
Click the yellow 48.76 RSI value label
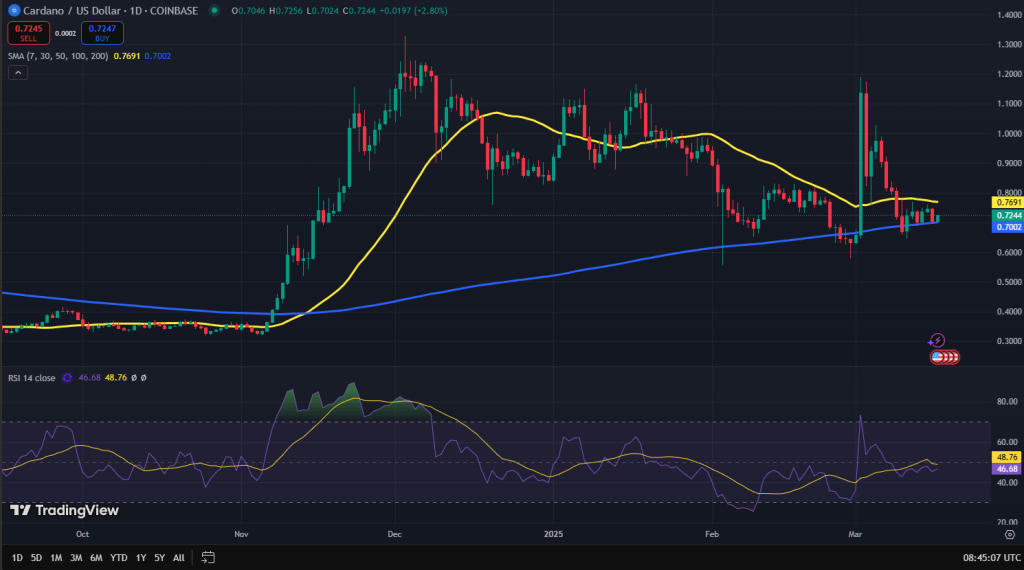click(1006, 457)
